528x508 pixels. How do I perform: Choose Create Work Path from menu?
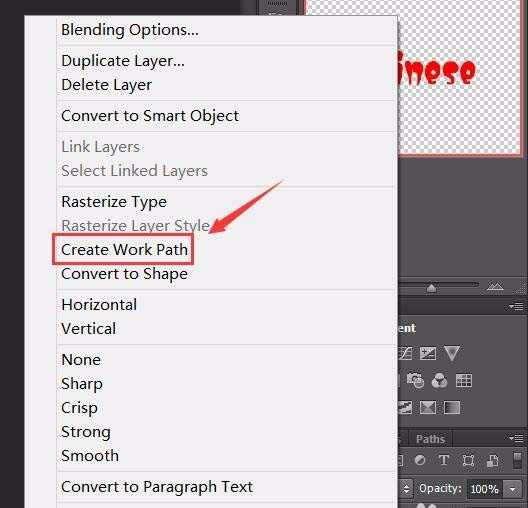tap(124, 249)
